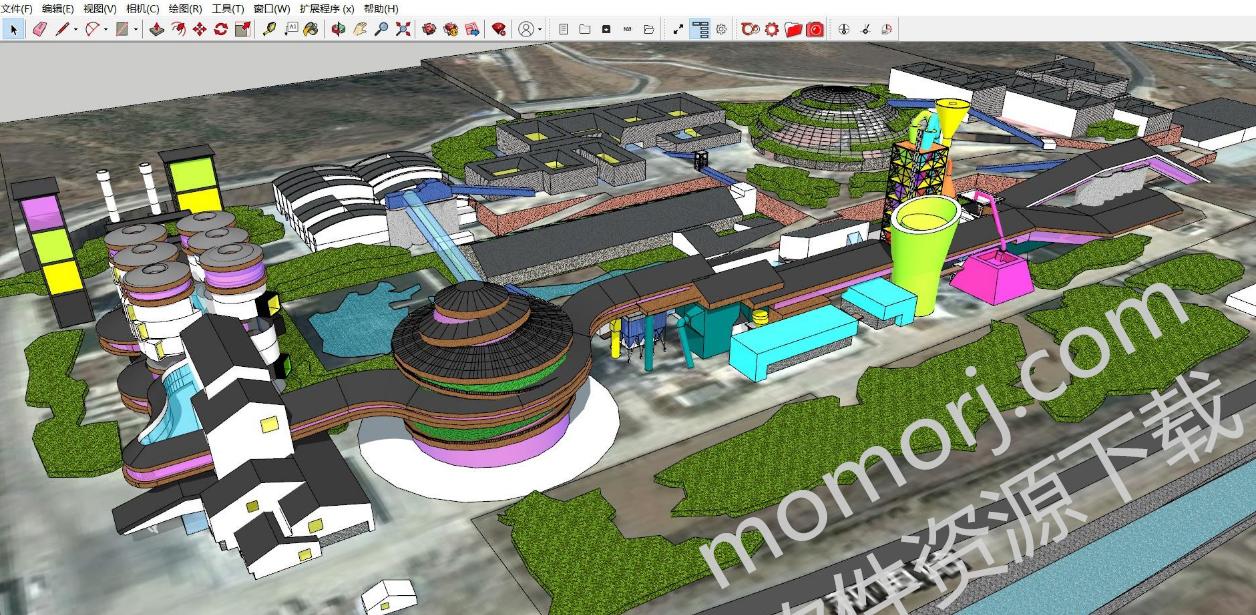This screenshot has width=1256, height=615.
Task: Choose the Rotate tool
Action: coord(220,29)
